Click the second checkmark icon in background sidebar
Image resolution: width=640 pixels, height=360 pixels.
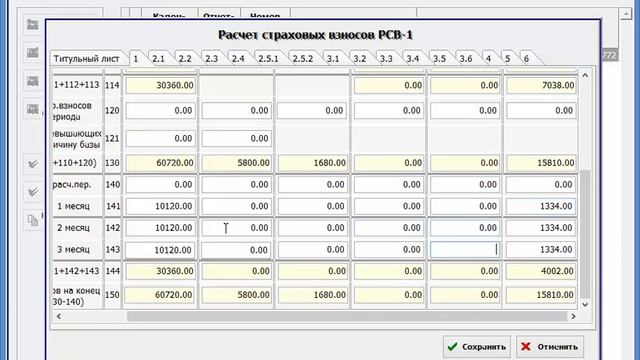tap(33, 192)
